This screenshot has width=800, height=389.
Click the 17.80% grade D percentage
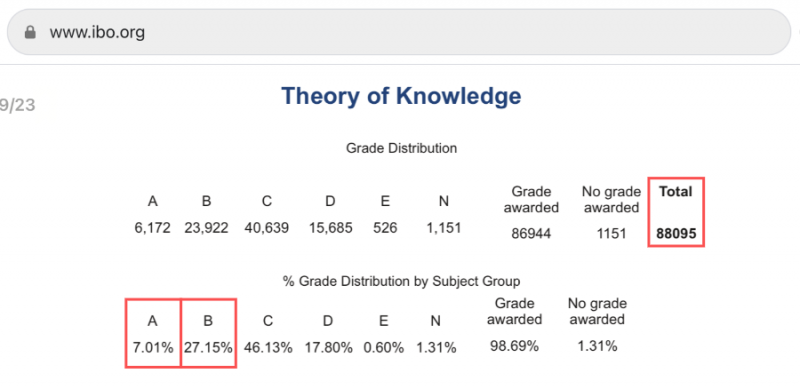click(329, 348)
